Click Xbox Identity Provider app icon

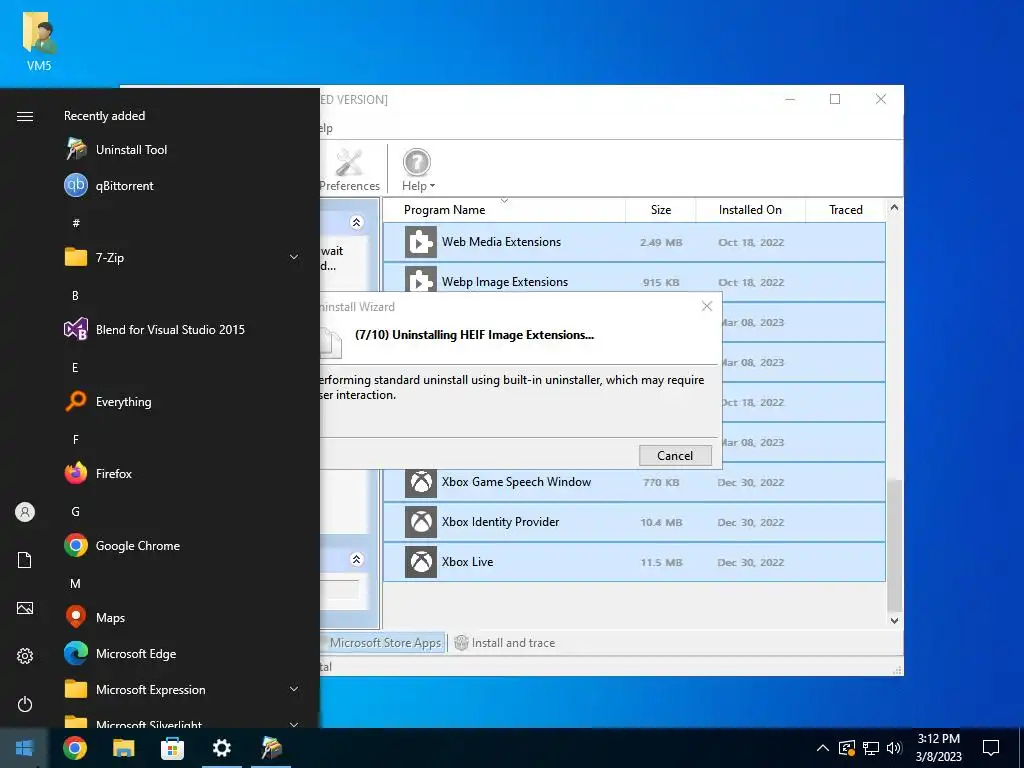421,522
